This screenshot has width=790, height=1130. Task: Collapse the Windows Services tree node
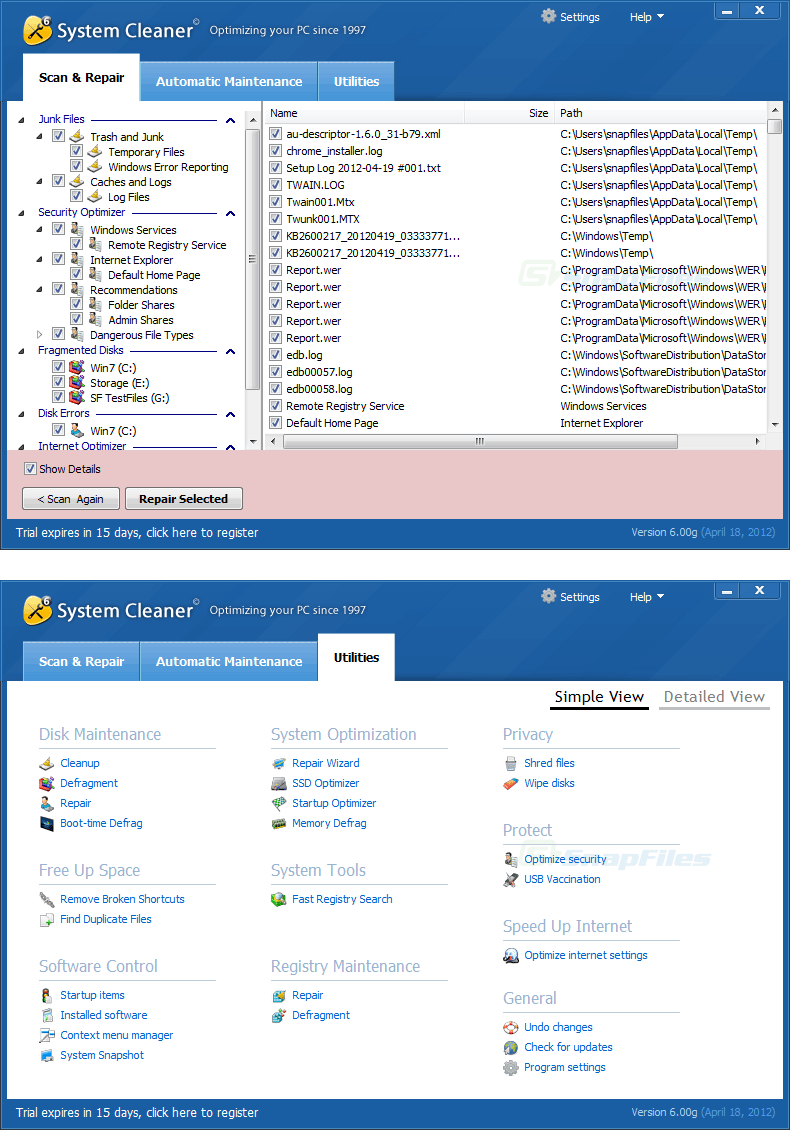(x=40, y=229)
